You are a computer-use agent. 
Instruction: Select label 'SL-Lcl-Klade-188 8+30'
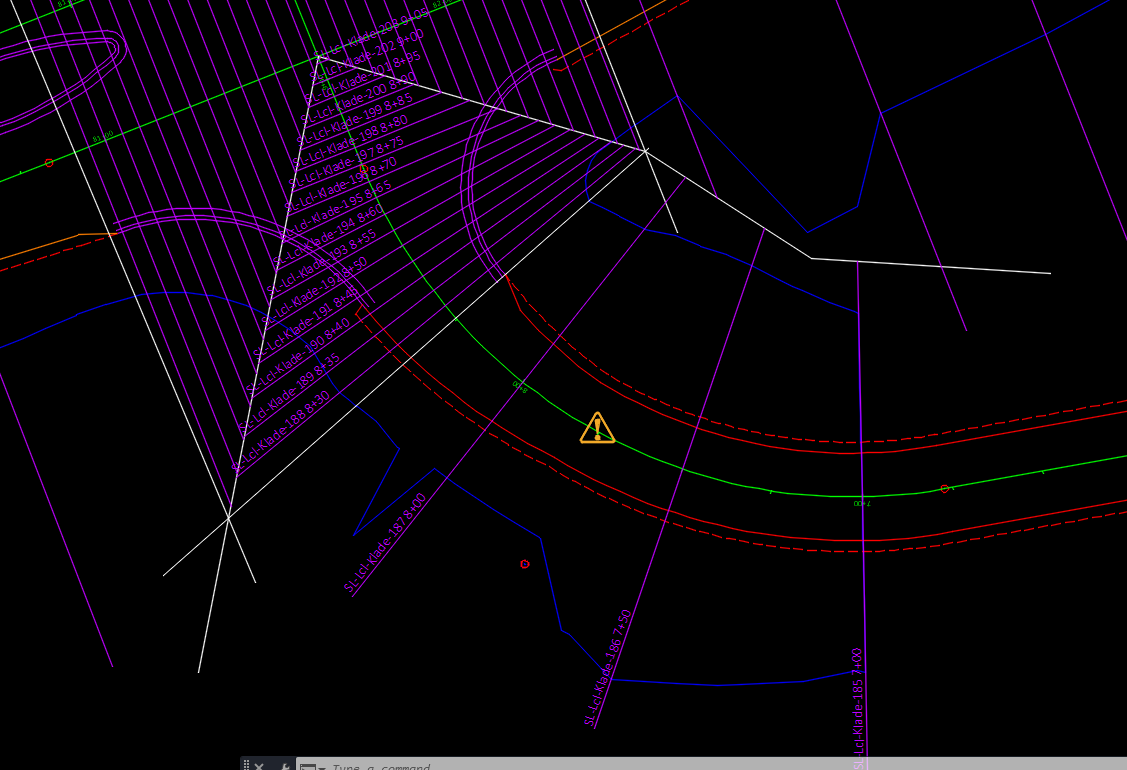pyautogui.click(x=281, y=431)
